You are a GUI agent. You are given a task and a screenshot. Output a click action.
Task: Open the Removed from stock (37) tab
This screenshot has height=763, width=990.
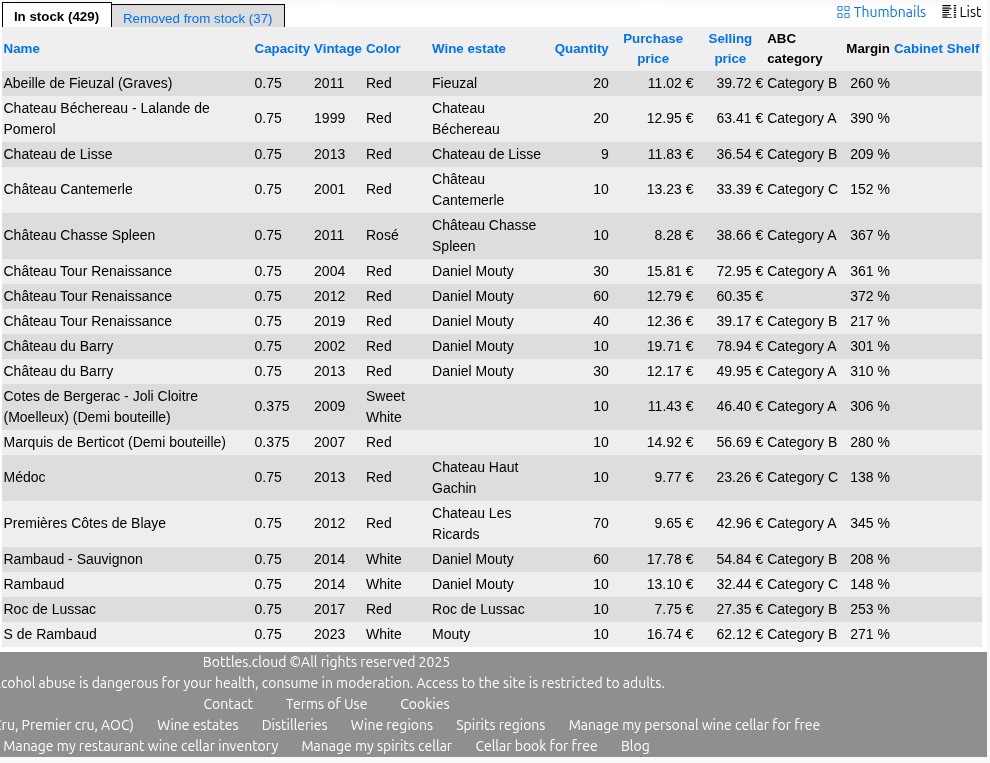pos(197,18)
